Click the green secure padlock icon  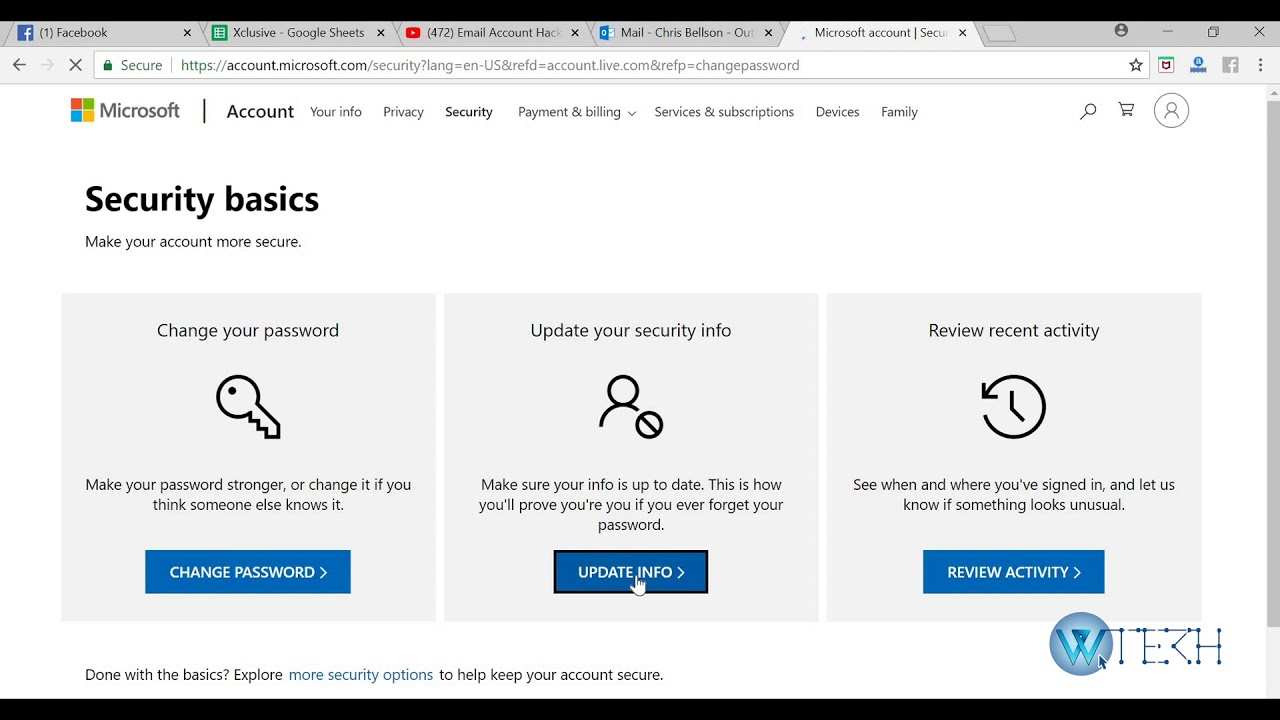[x=108, y=65]
